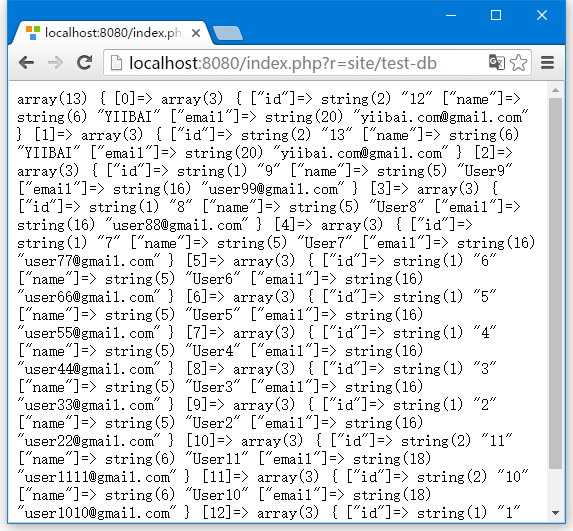Click the forward navigation arrow
Viewport: 573px width, 531px height.
point(55,63)
